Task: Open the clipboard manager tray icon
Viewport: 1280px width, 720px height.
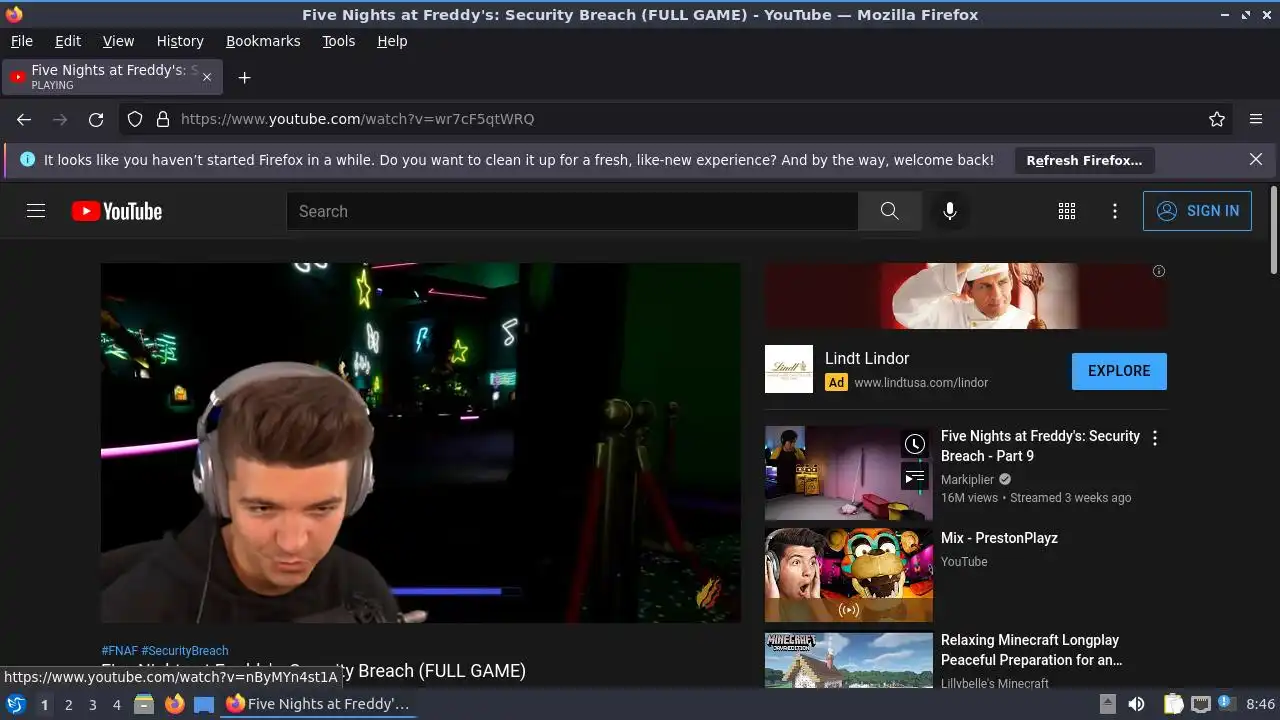Action: click(1173, 704)
